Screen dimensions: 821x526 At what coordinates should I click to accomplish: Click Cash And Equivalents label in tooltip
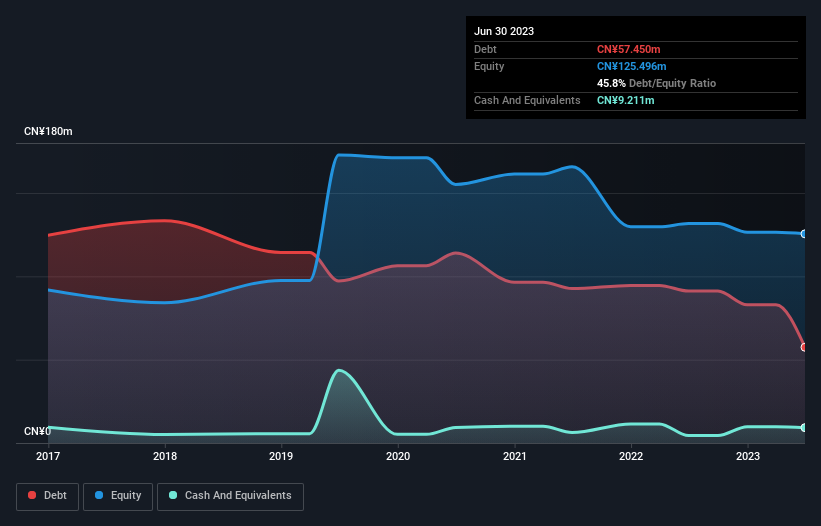pos(527,100)
